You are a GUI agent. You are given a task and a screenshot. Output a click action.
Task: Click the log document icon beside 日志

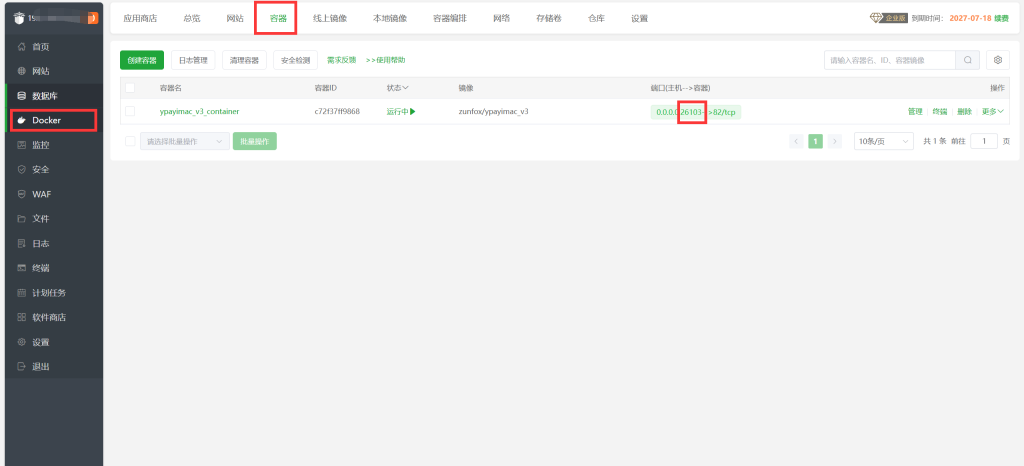point(22,243)
